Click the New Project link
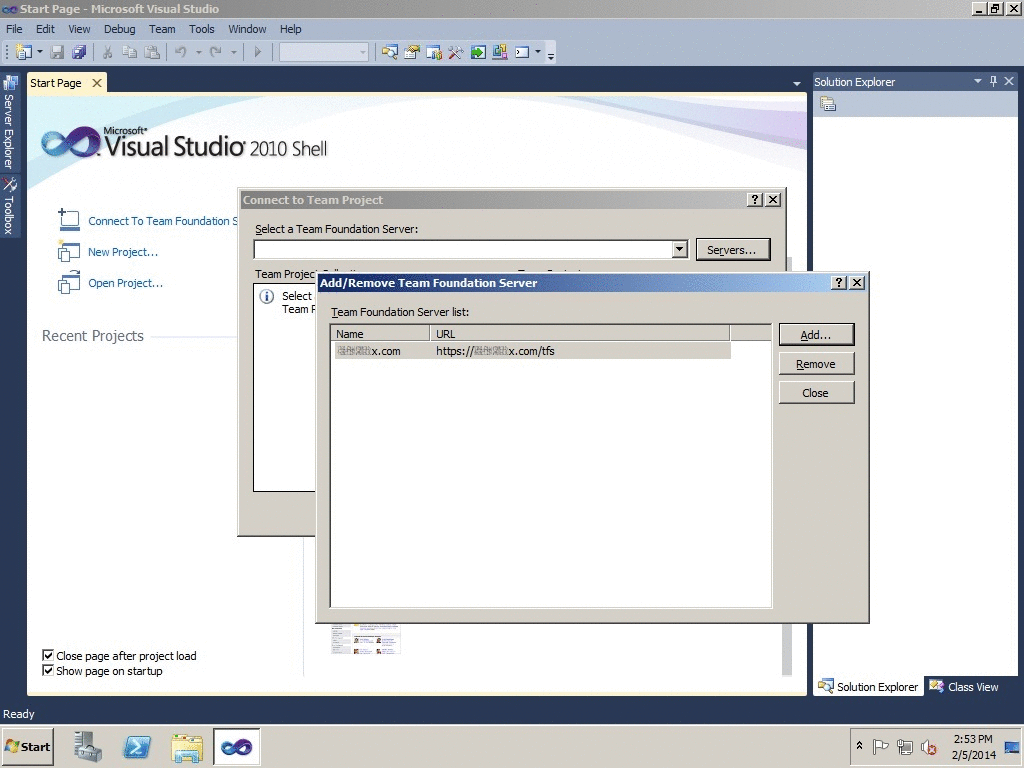 click(123, 252)
